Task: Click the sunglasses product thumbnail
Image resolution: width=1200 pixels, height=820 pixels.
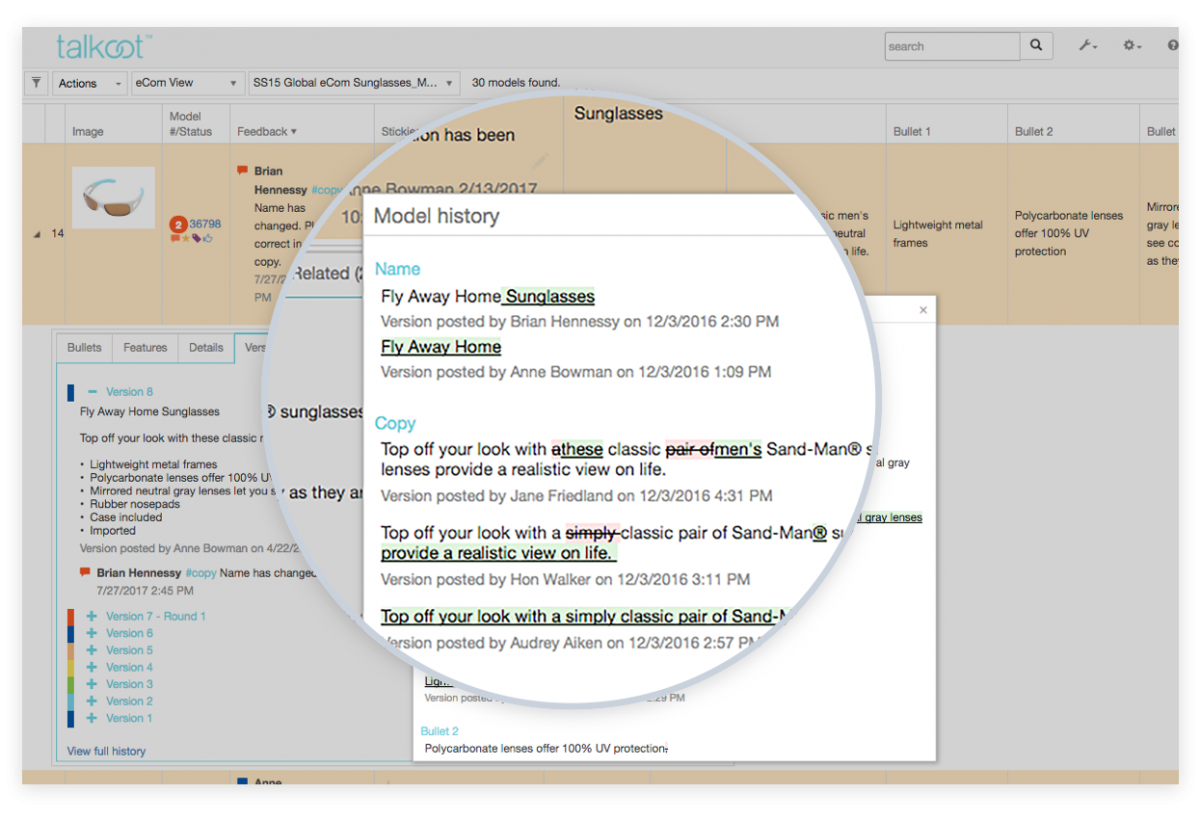Action: click(x=113, y=197)
